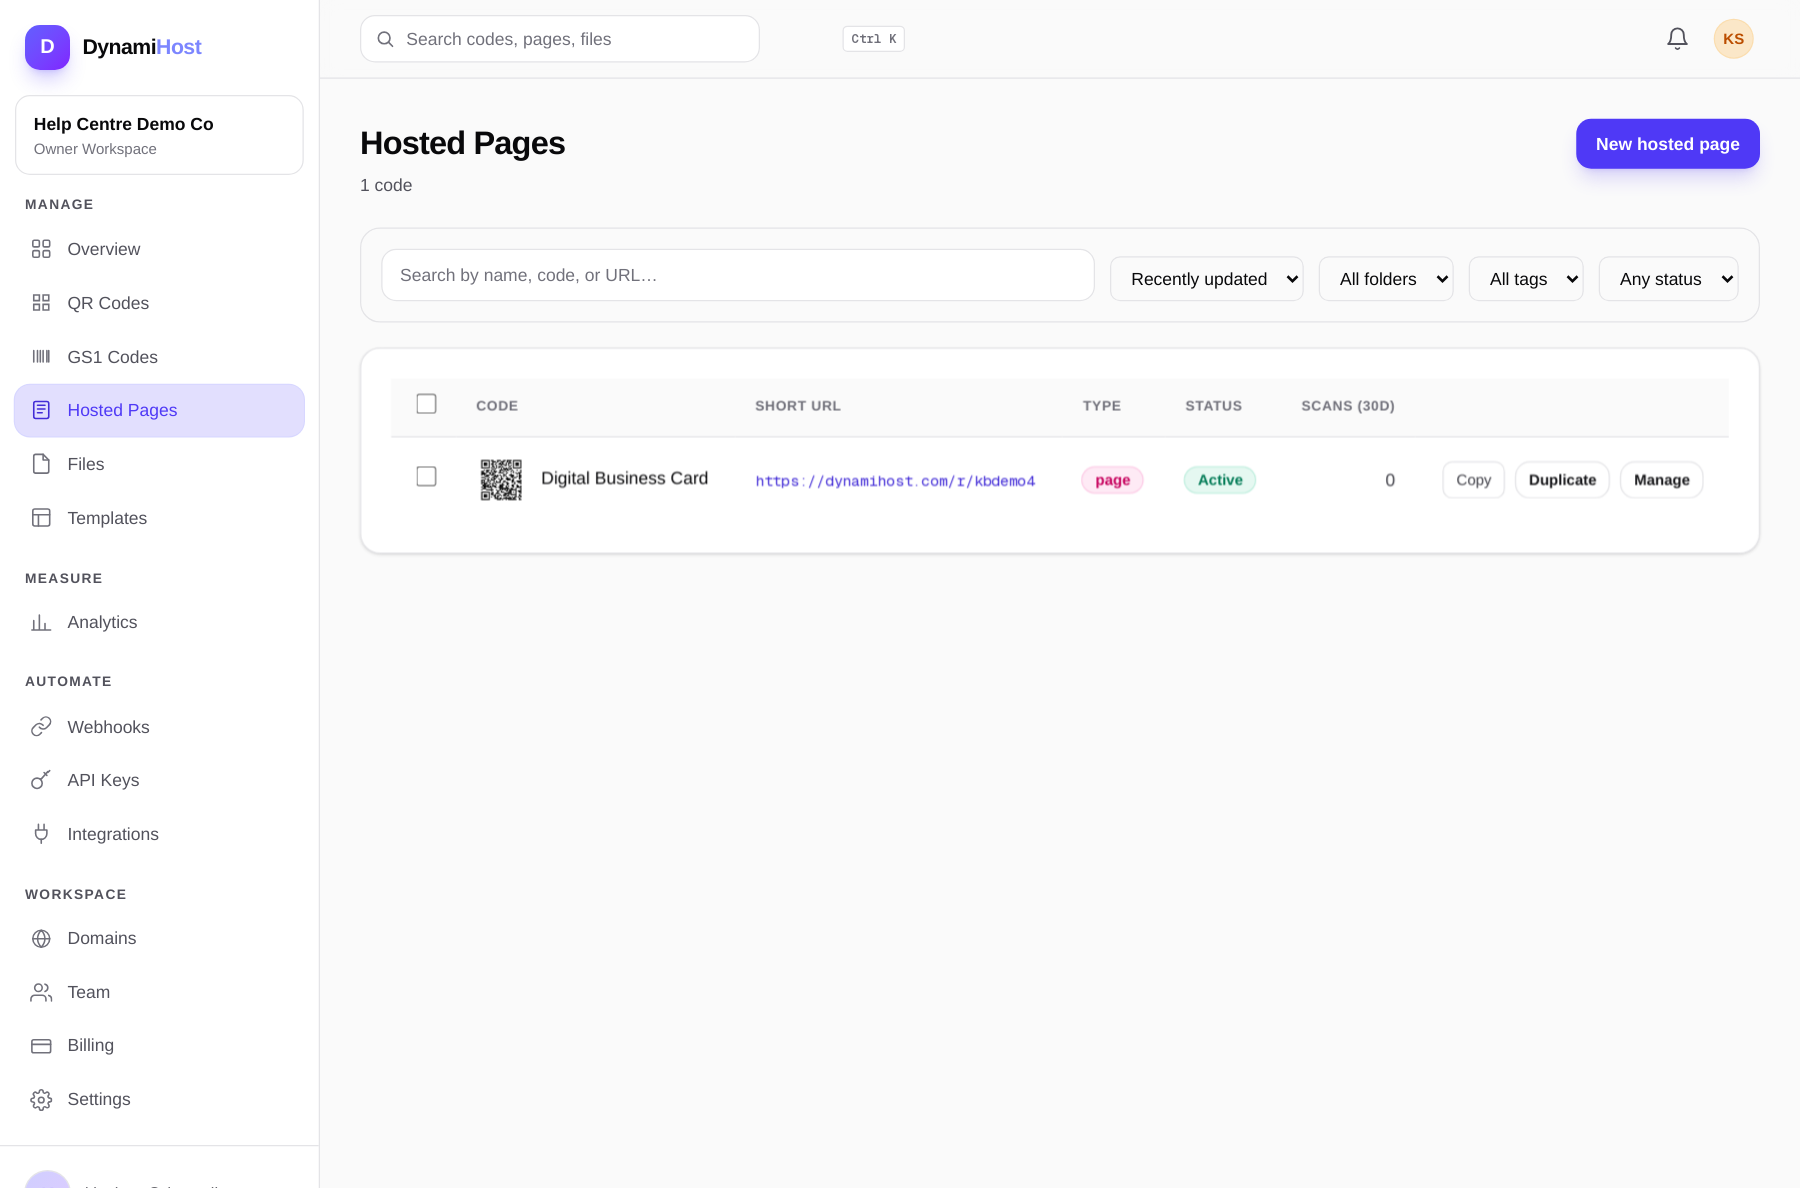Image resolution: width=1800 pixels, height=1188 pixels.
Task: Navigate to the Team page
Action: (x=159, y=992)
